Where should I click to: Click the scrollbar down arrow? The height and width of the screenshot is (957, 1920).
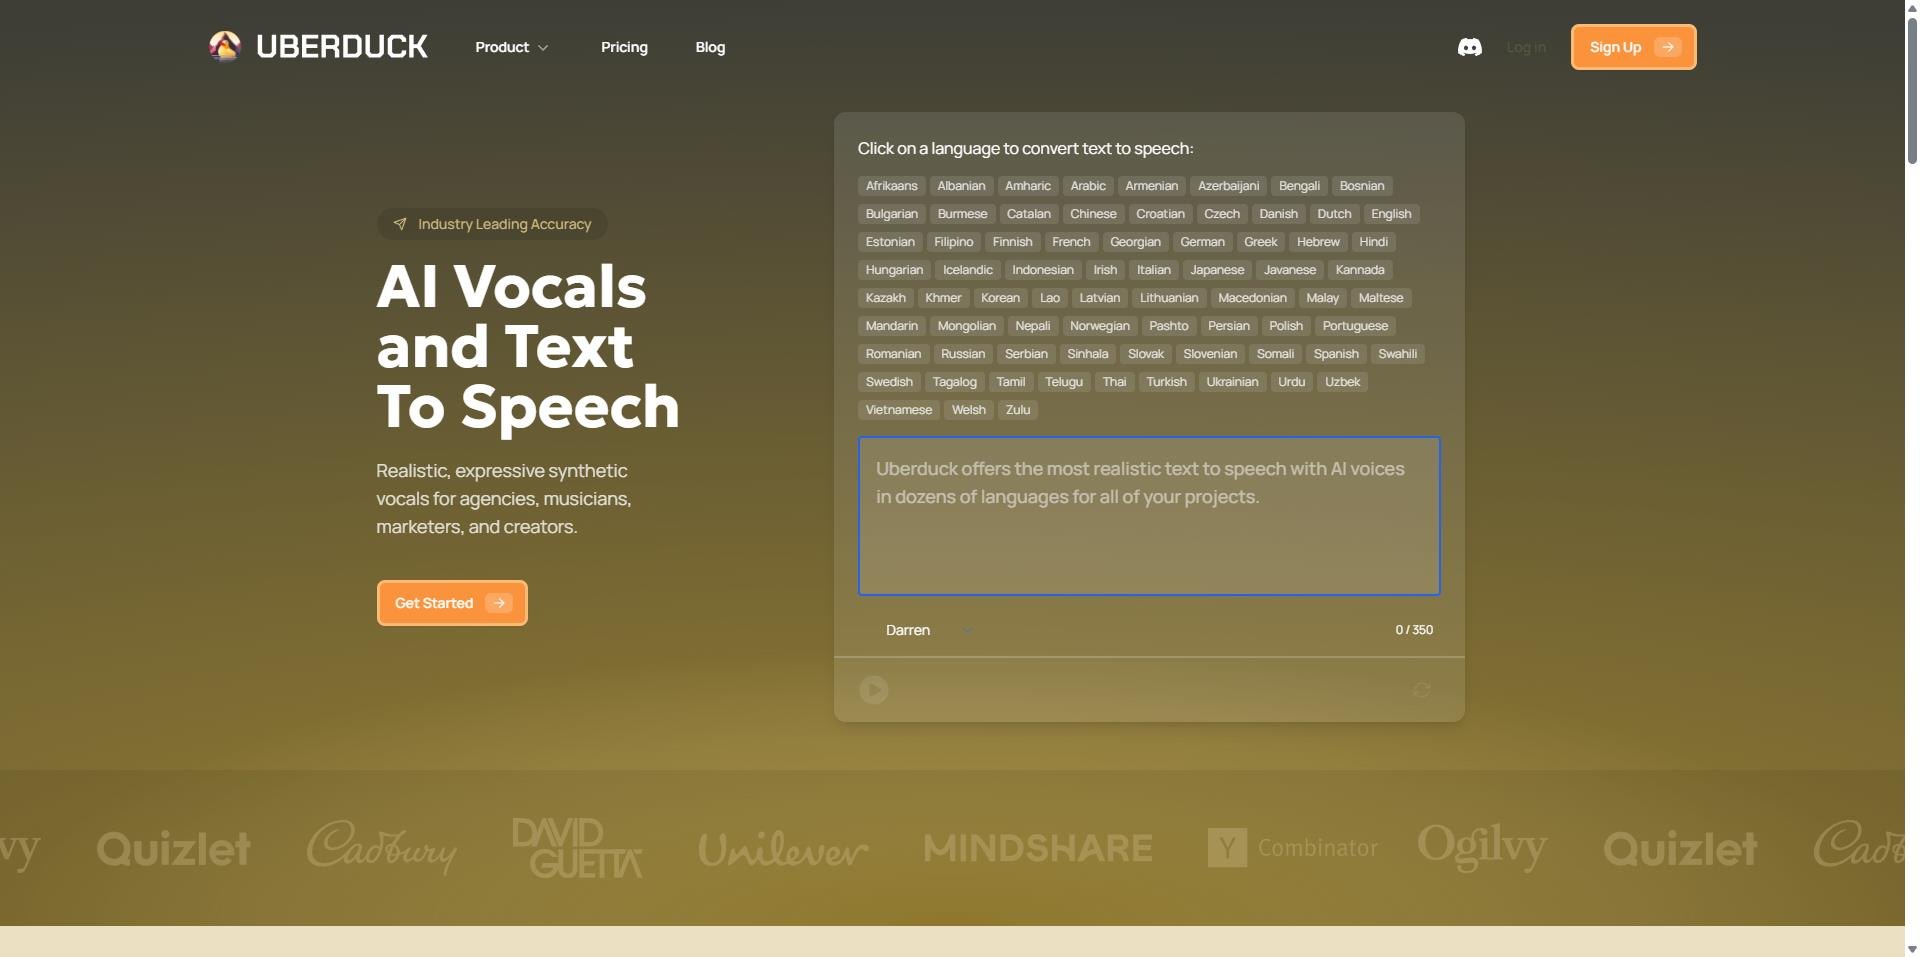coord(1912,949)
